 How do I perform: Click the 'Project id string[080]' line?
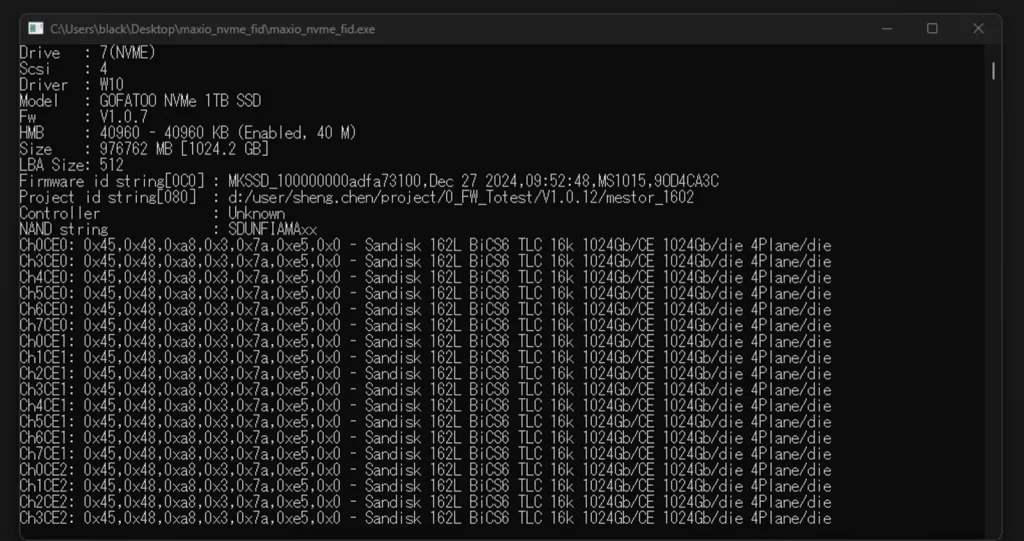357,197
